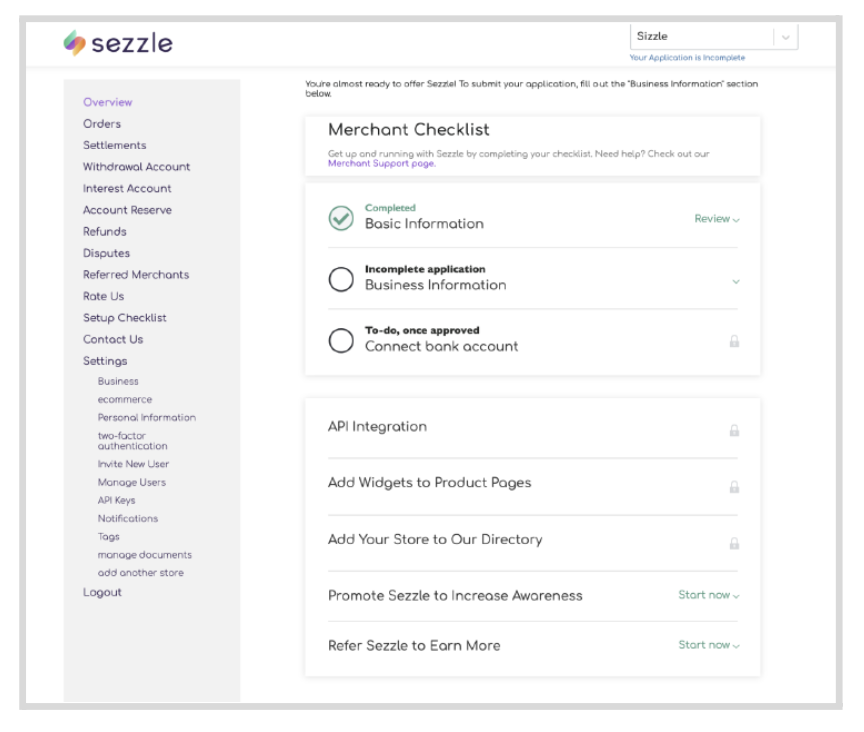Image resolution: width=864 pixels, height=732 pixels.
Task: Click lock icon beside Connect bank account
Action: pos(734,341)
